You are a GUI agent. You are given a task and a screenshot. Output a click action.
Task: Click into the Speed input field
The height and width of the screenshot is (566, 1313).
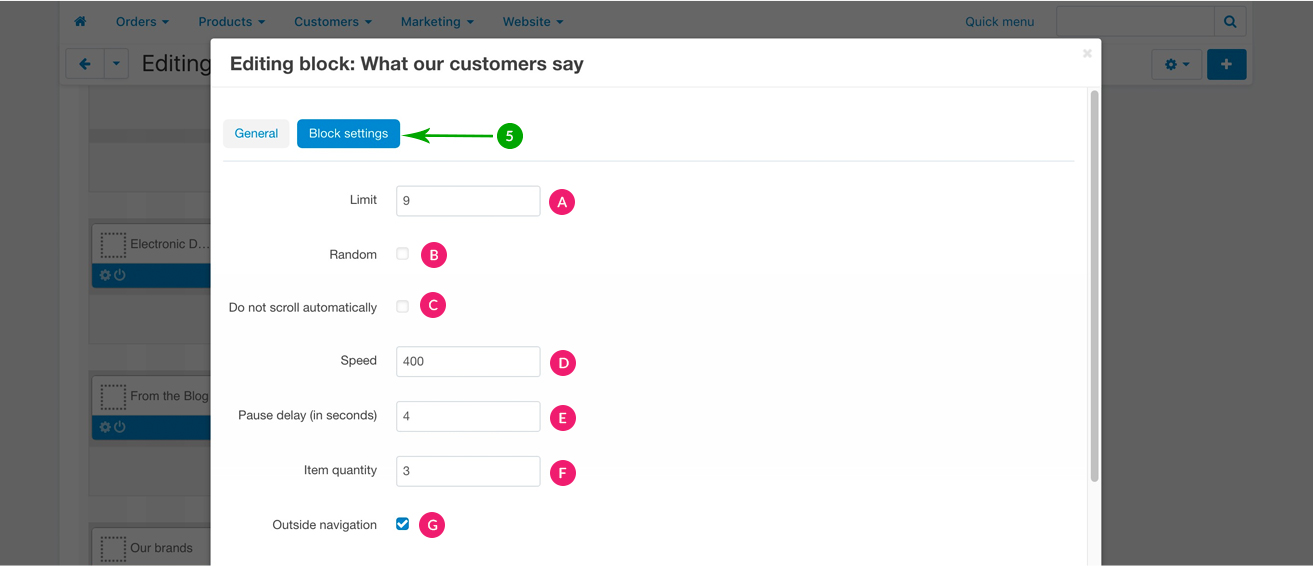(x=468, y=362)
